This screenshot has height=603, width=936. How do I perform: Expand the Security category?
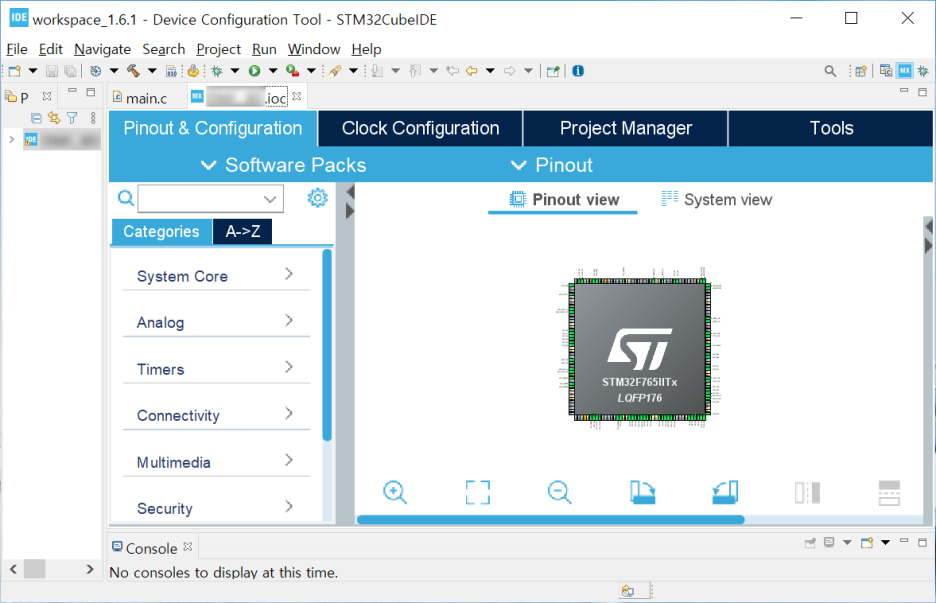tap(216, 508)
